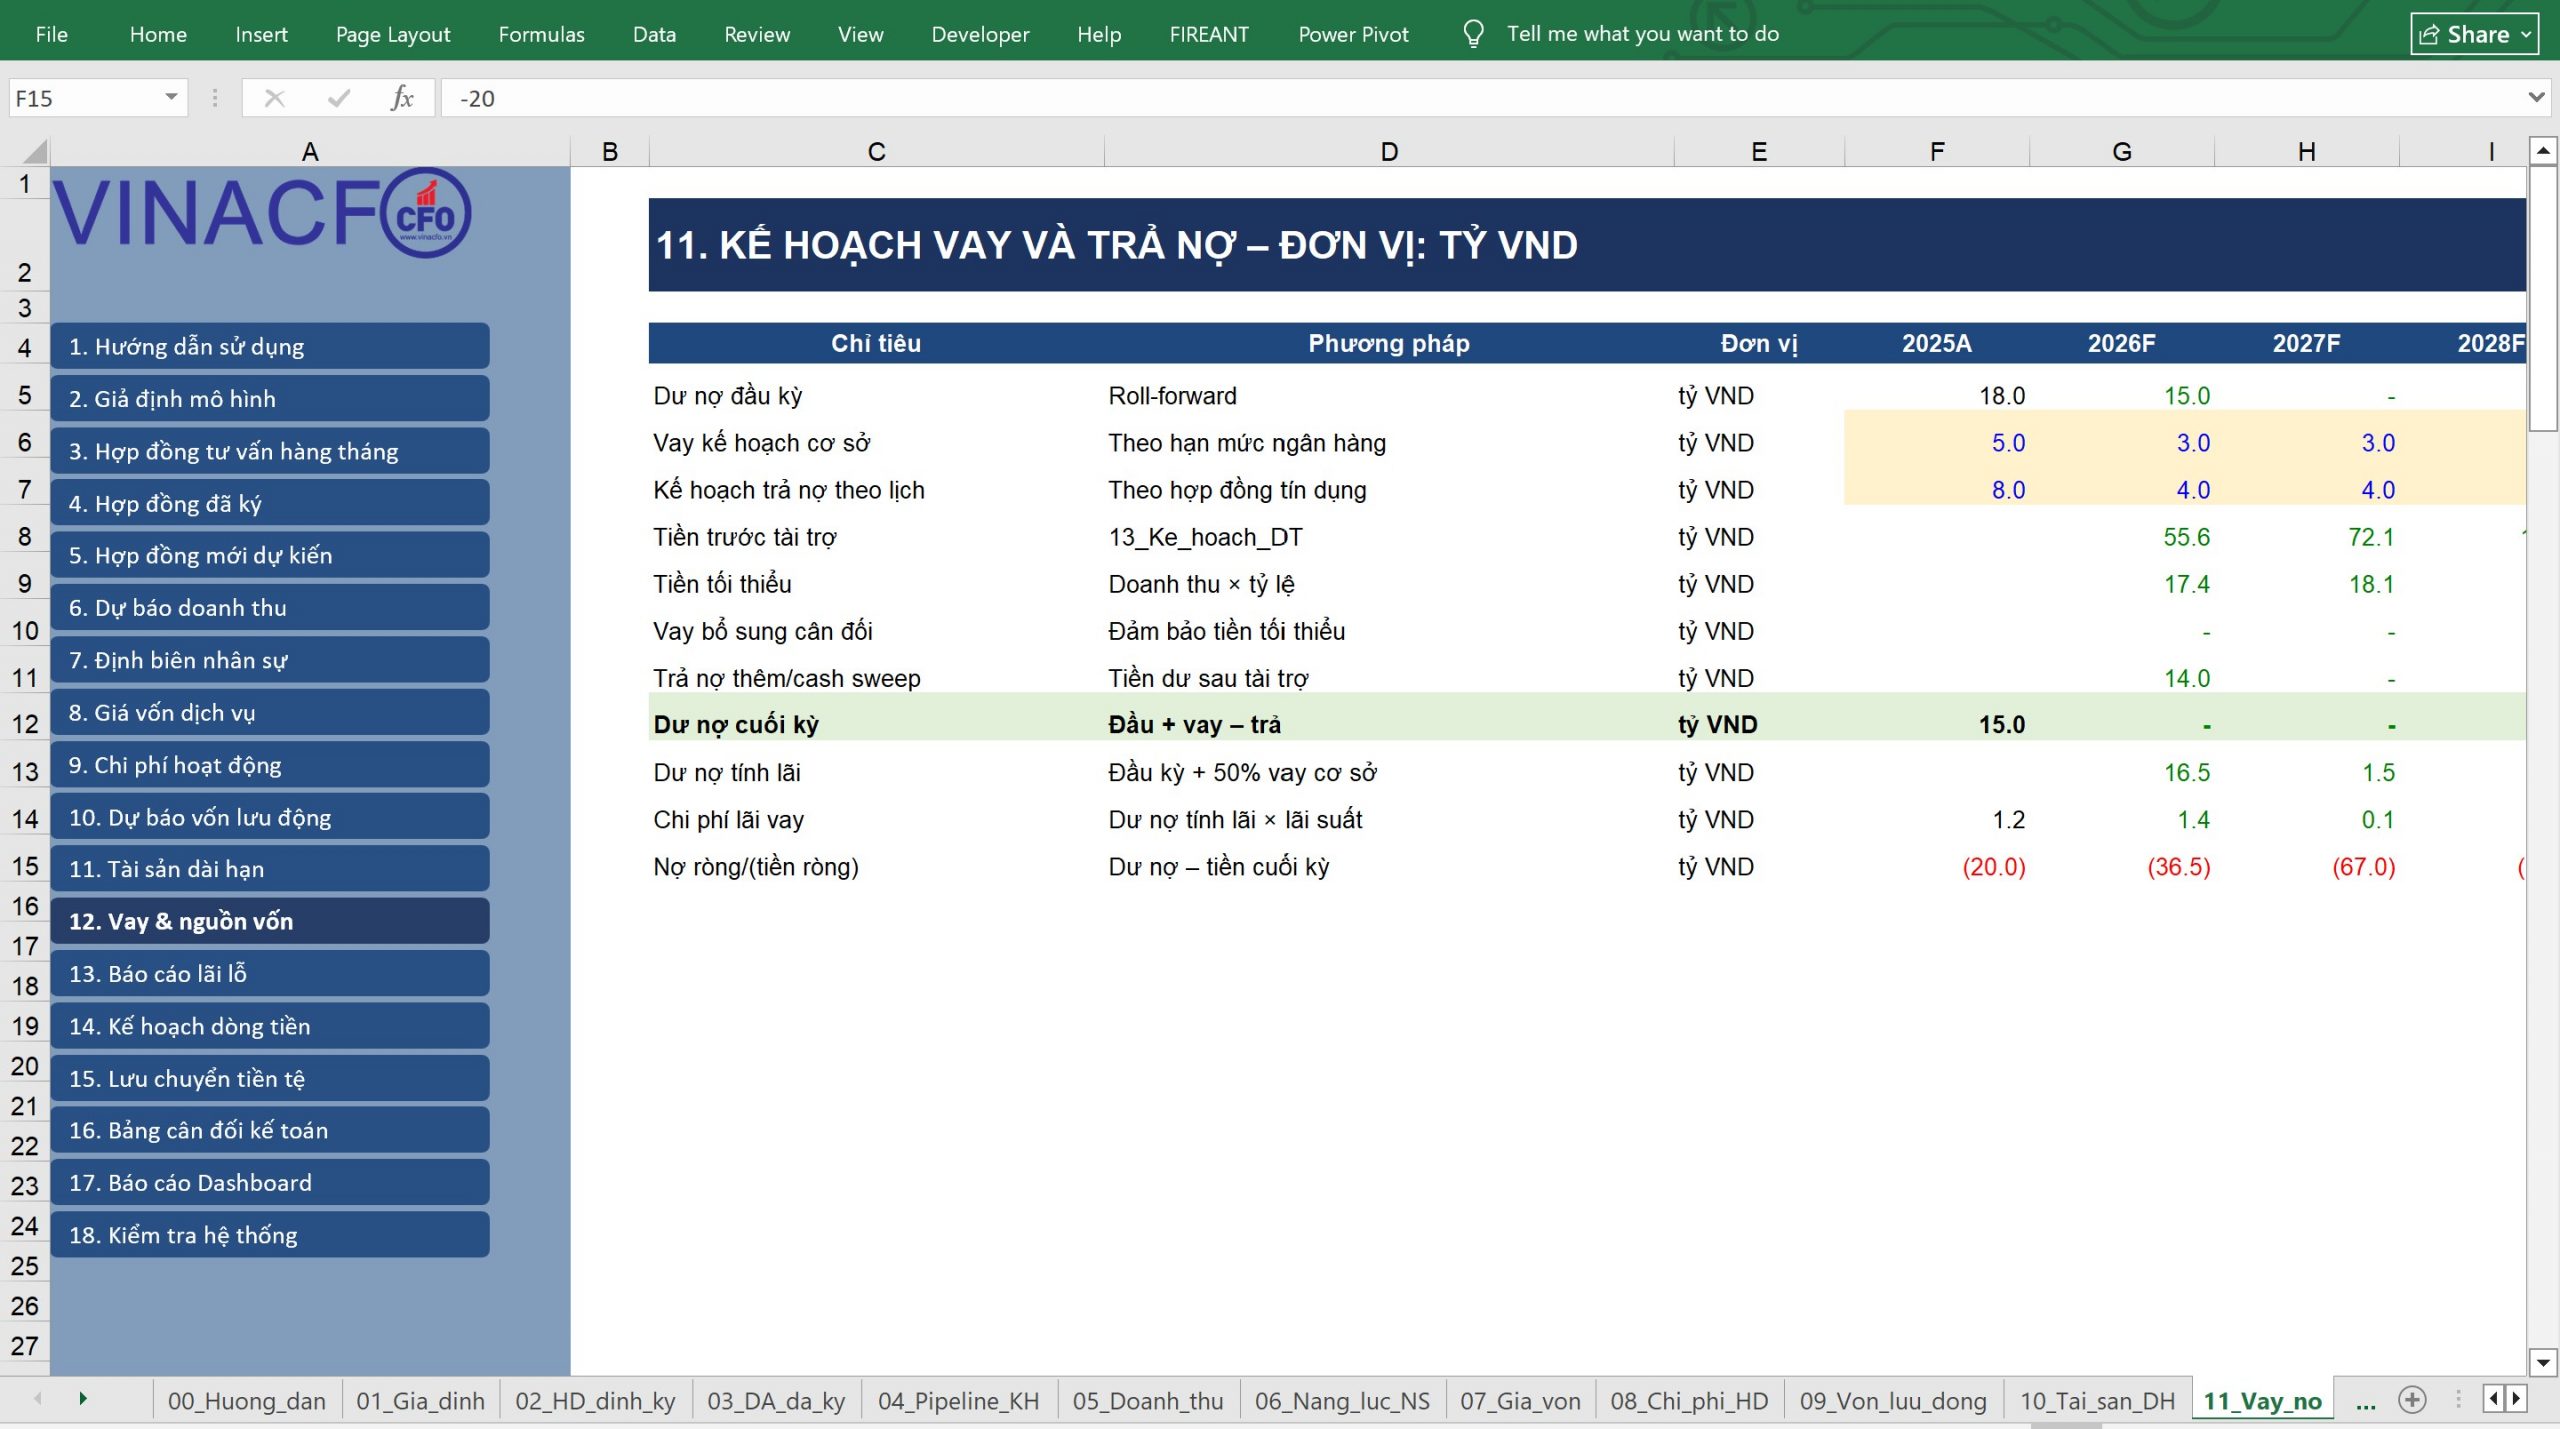Image resolution: width=2560 pixels, height=1429 pixels.
Task: Click horizontal scroll right arrow
Action: click(2516, 1399)
